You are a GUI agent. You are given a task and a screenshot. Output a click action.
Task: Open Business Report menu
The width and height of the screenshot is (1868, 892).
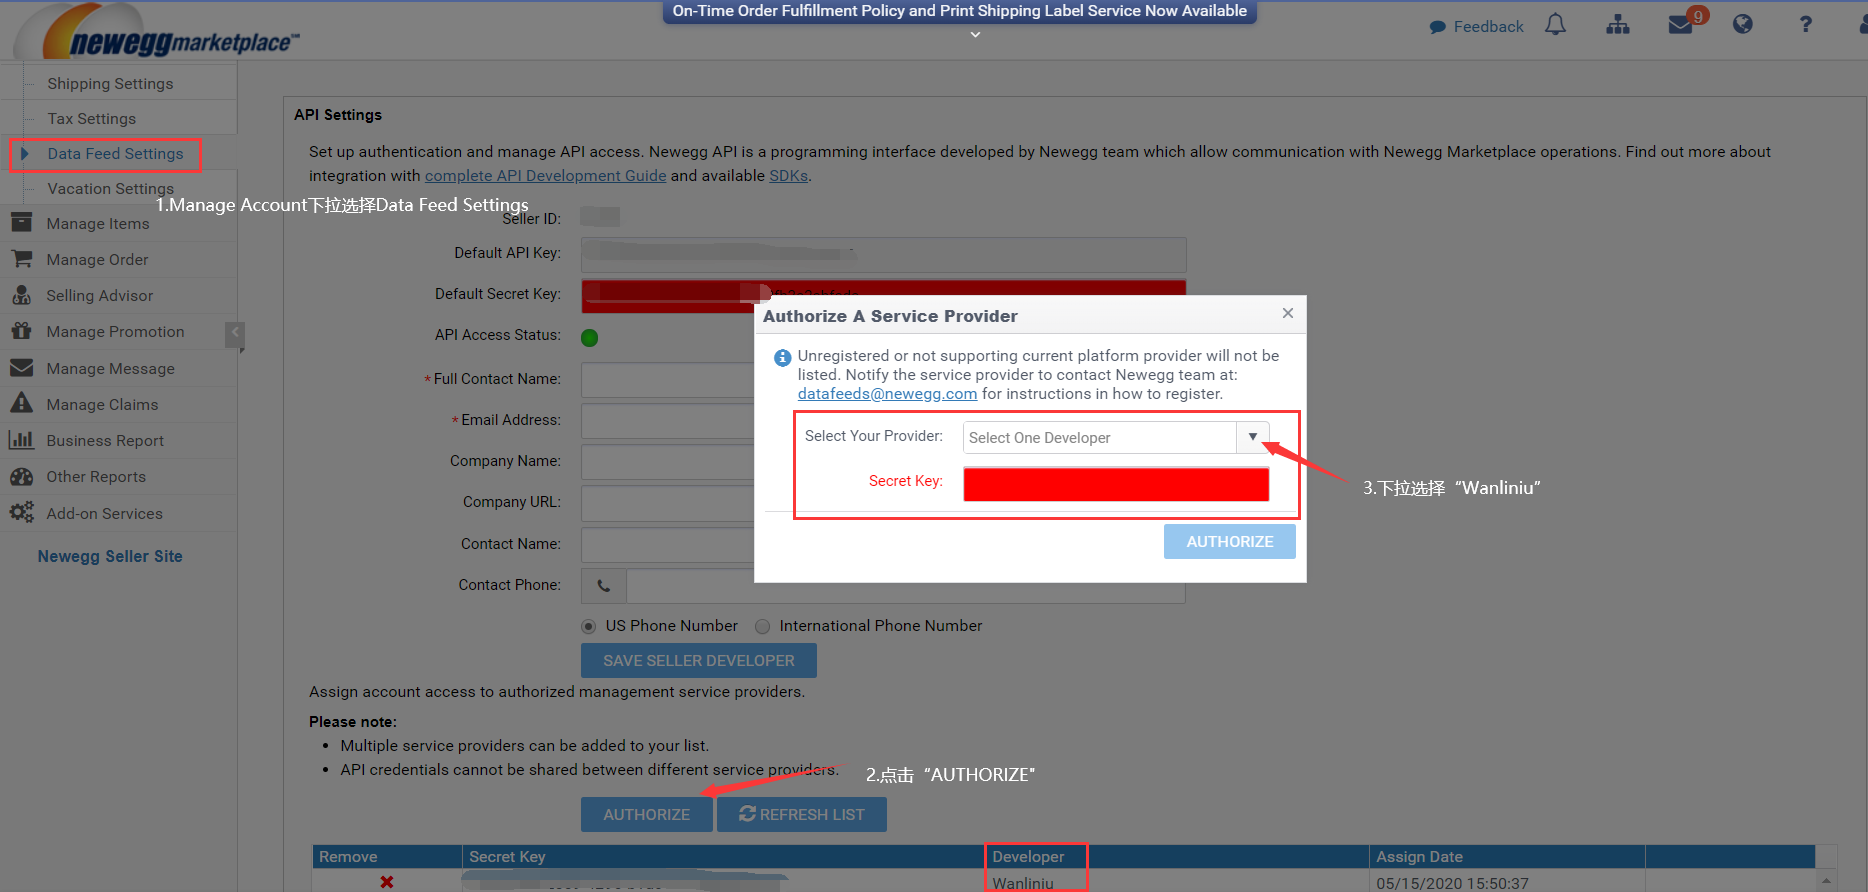105,441
